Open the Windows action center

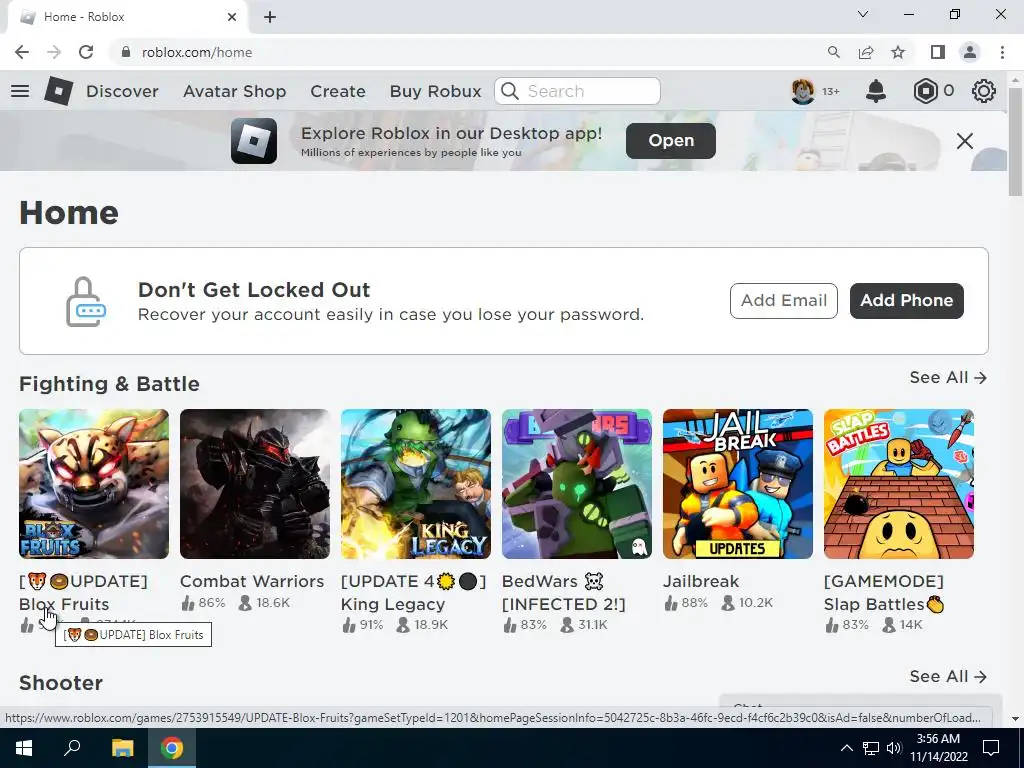click(991, 748)
